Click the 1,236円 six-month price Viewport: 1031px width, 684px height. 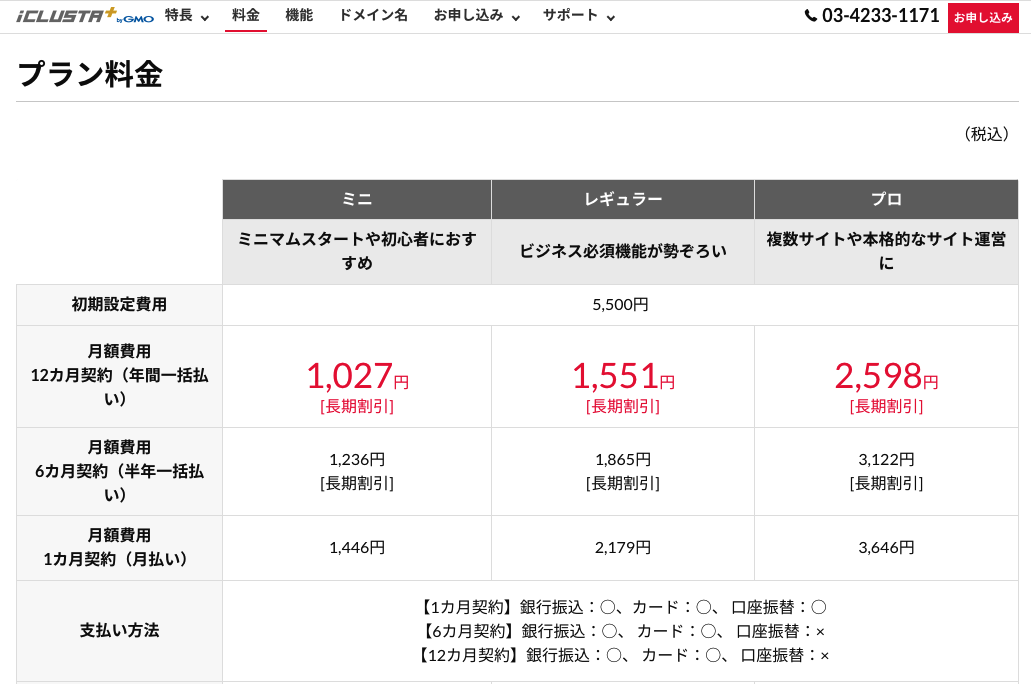[x=357, y=460]
